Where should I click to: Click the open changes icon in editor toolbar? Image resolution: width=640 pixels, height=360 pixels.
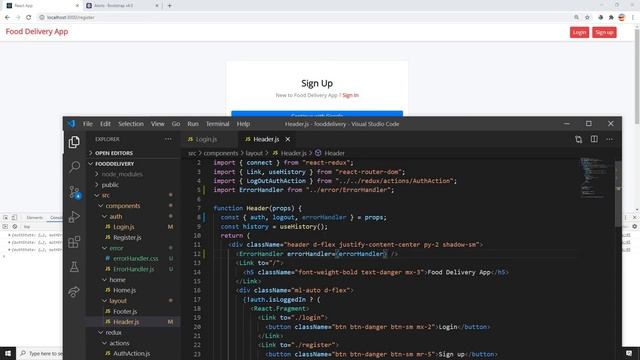pyautogui.click(x=578, y=139)
